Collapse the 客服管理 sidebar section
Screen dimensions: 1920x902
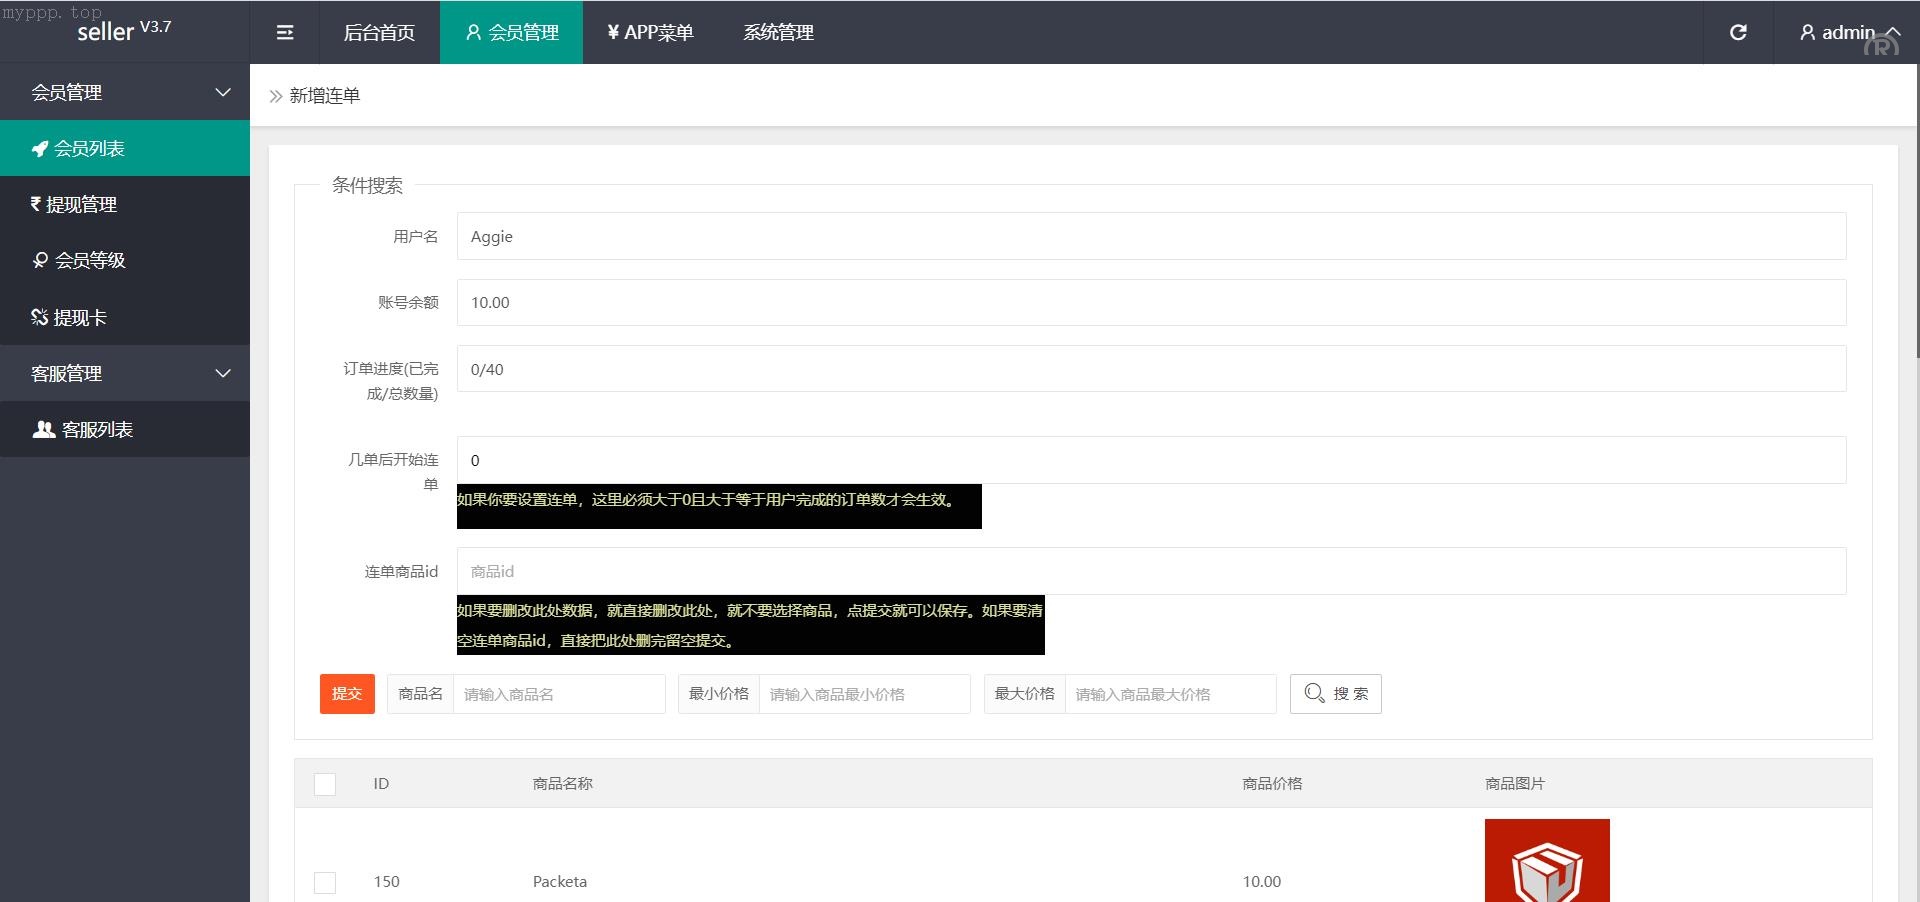coord(223,373)
